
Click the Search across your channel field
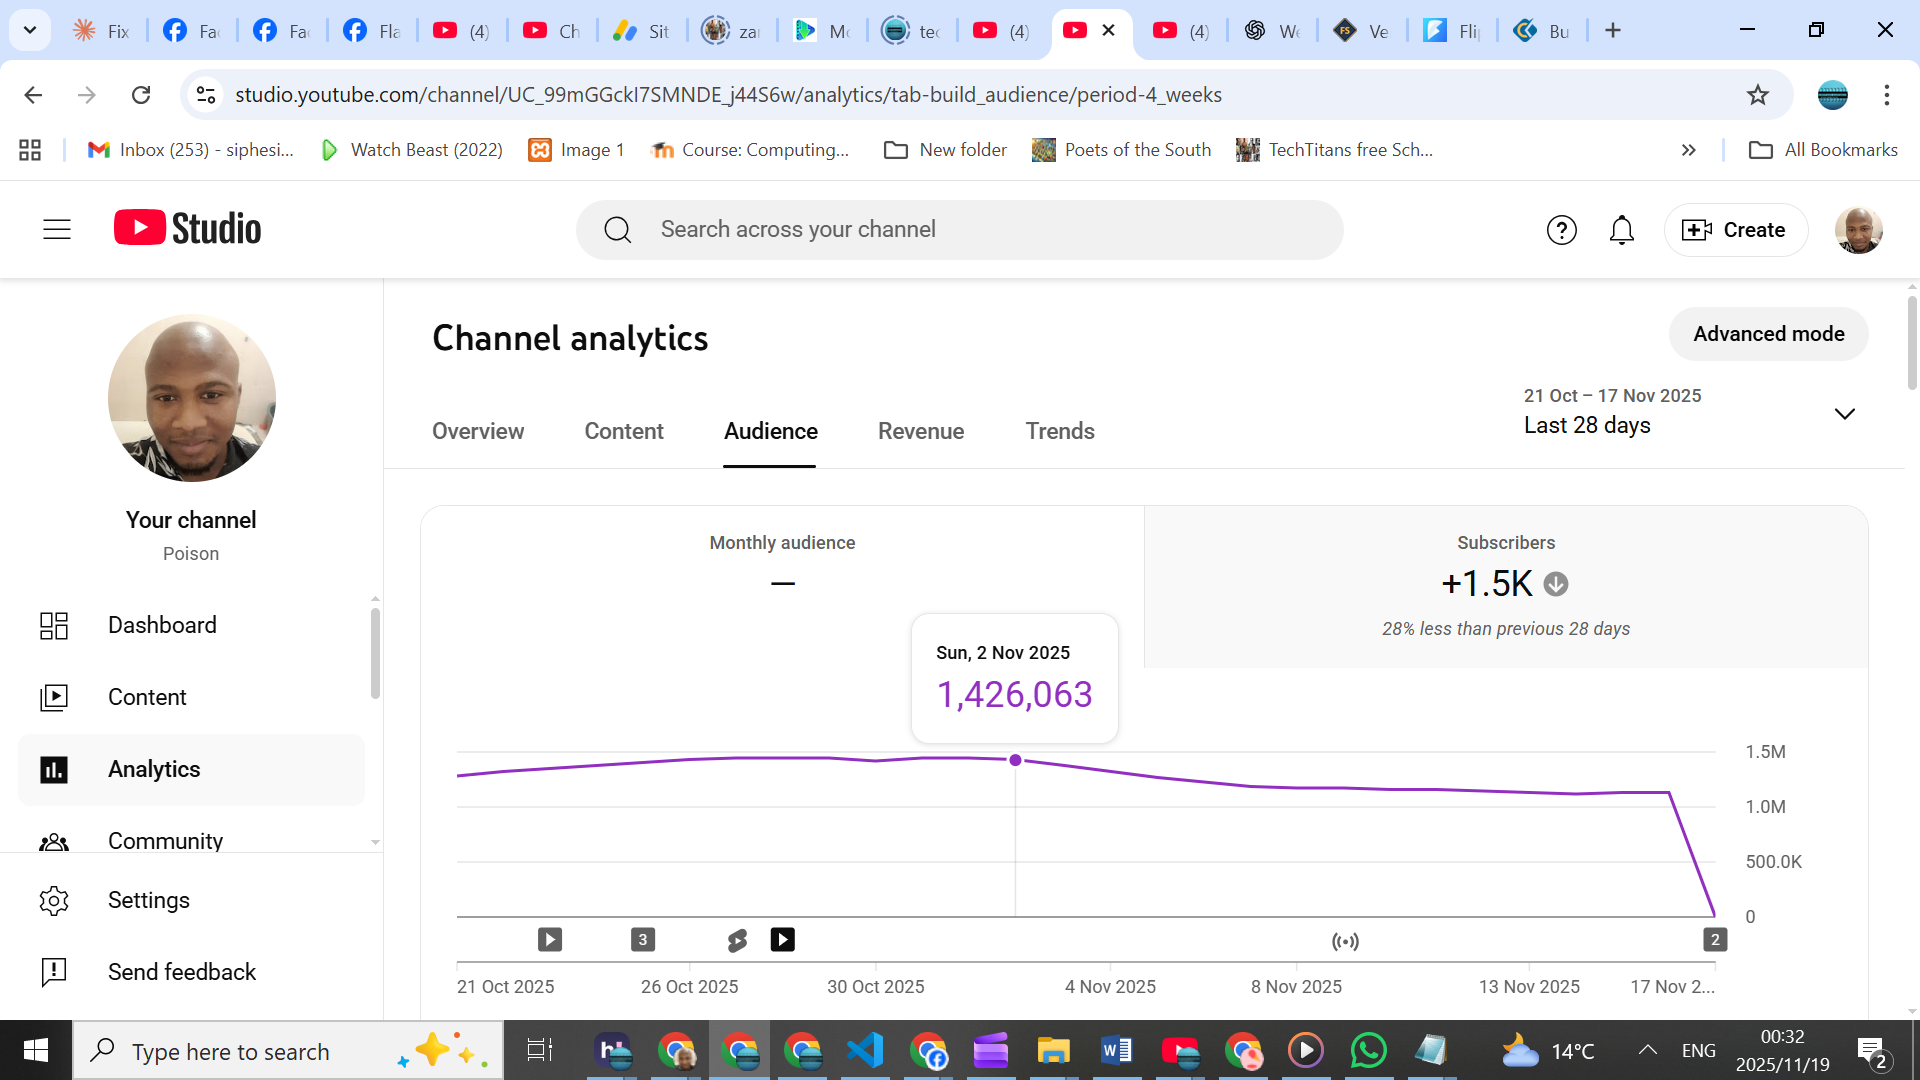[x=960, y=230]
